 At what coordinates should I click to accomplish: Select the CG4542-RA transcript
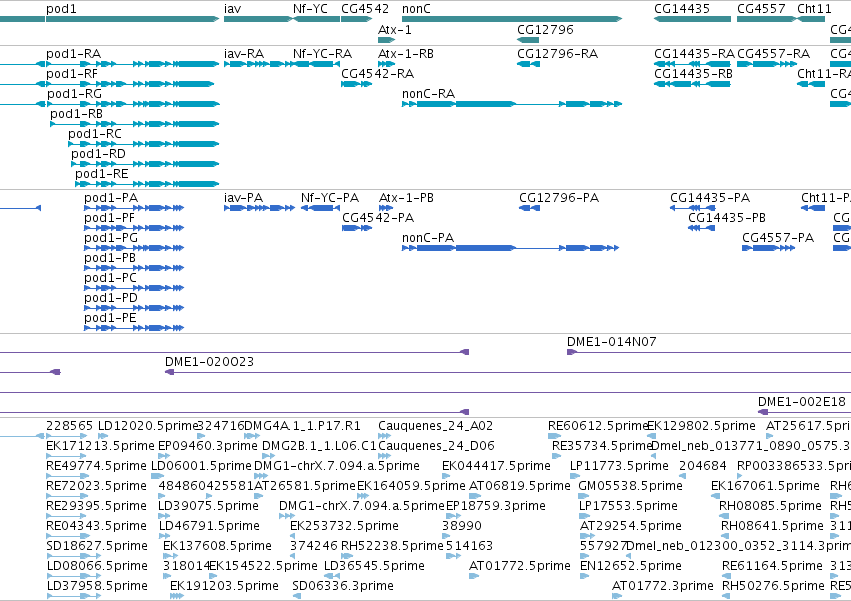[x=357, y=84]
